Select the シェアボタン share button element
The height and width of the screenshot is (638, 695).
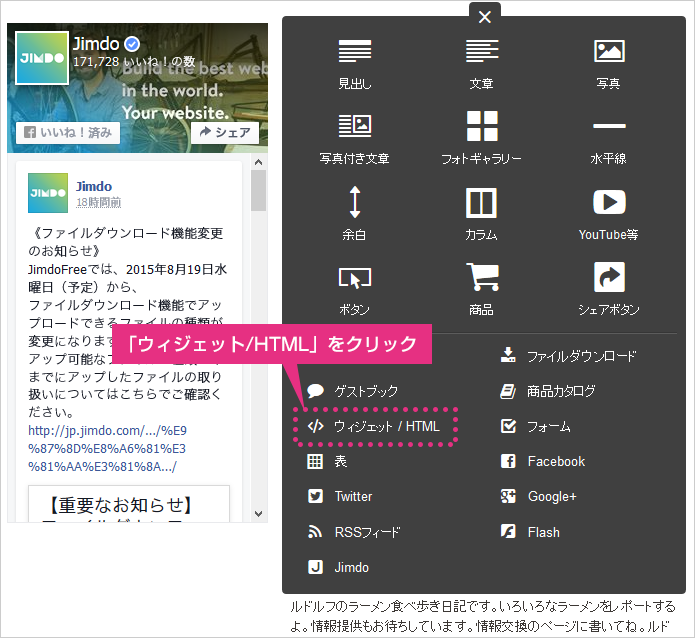pyautogui.click(x=608, y=278)
